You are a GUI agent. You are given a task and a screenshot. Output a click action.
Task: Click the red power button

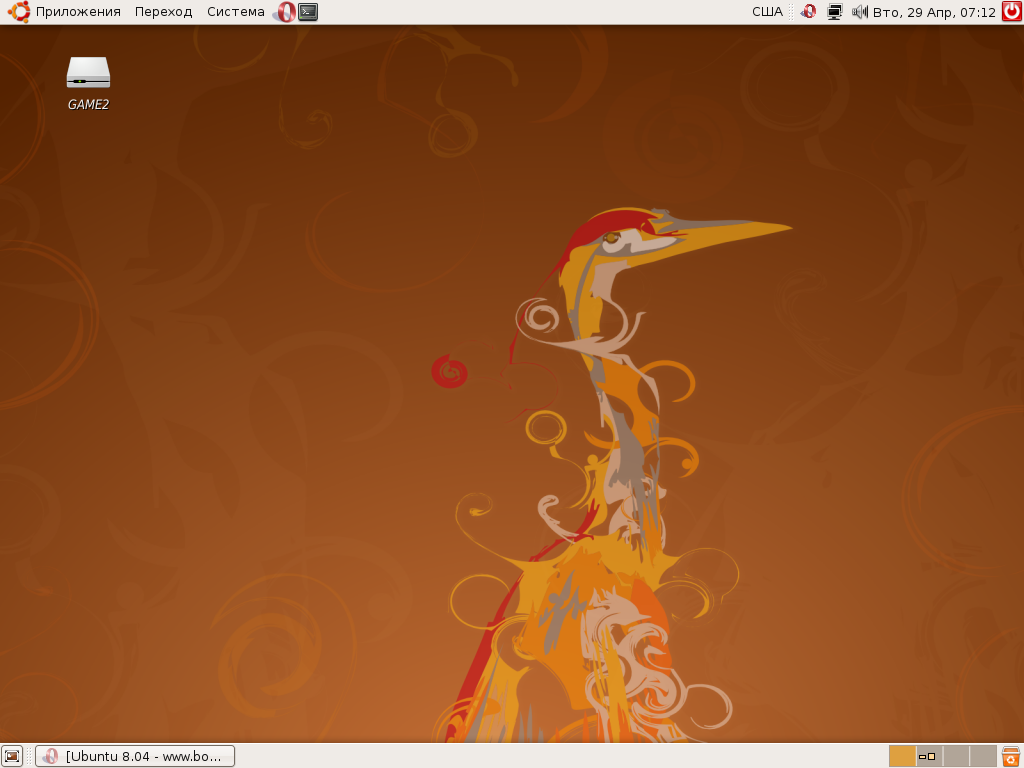1012,12
